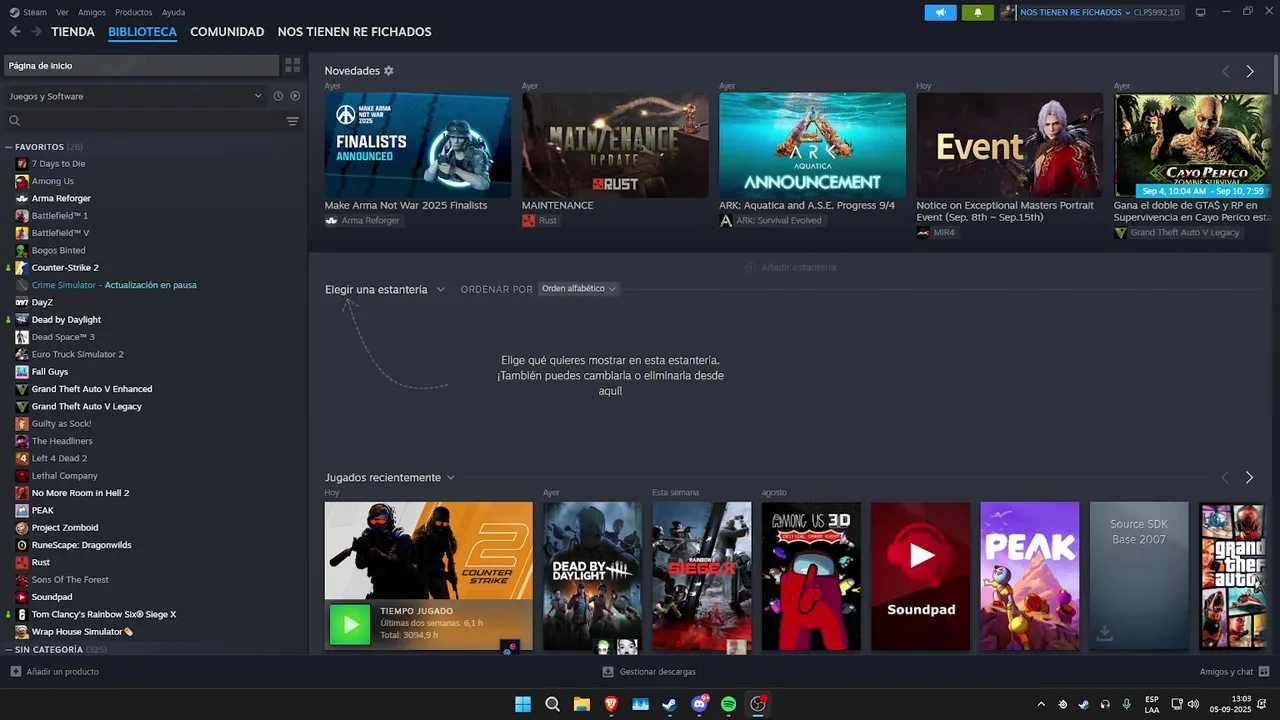
Task: Open PEAK game cover in recents
Action: 1030,577
